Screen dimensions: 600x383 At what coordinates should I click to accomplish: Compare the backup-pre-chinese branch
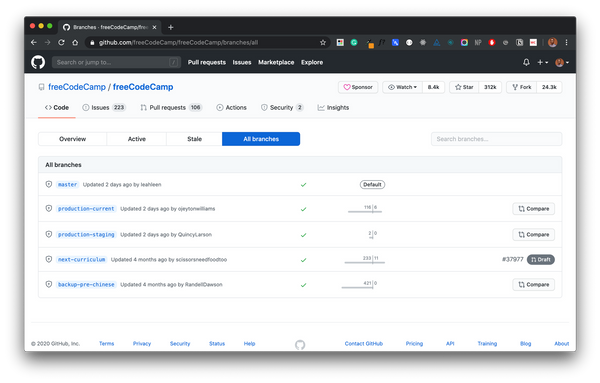pyautogui.click(x=533, y=285)
